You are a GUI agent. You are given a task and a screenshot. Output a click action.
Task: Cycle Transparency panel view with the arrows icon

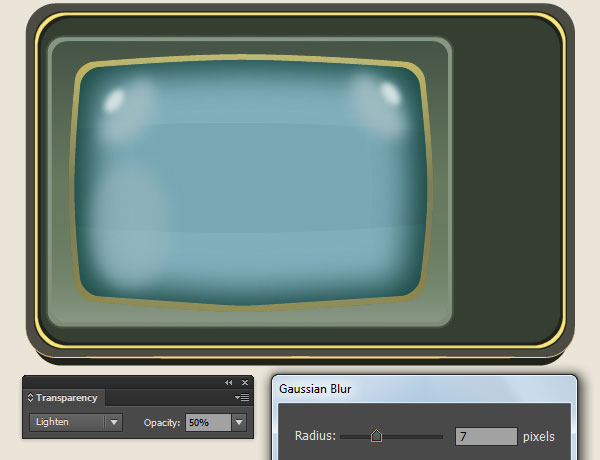(31, 398)
